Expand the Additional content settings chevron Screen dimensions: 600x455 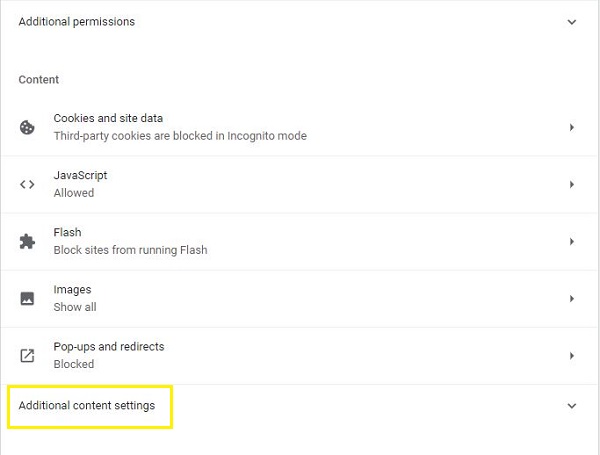pyautogui.click(x=572, y=406)
